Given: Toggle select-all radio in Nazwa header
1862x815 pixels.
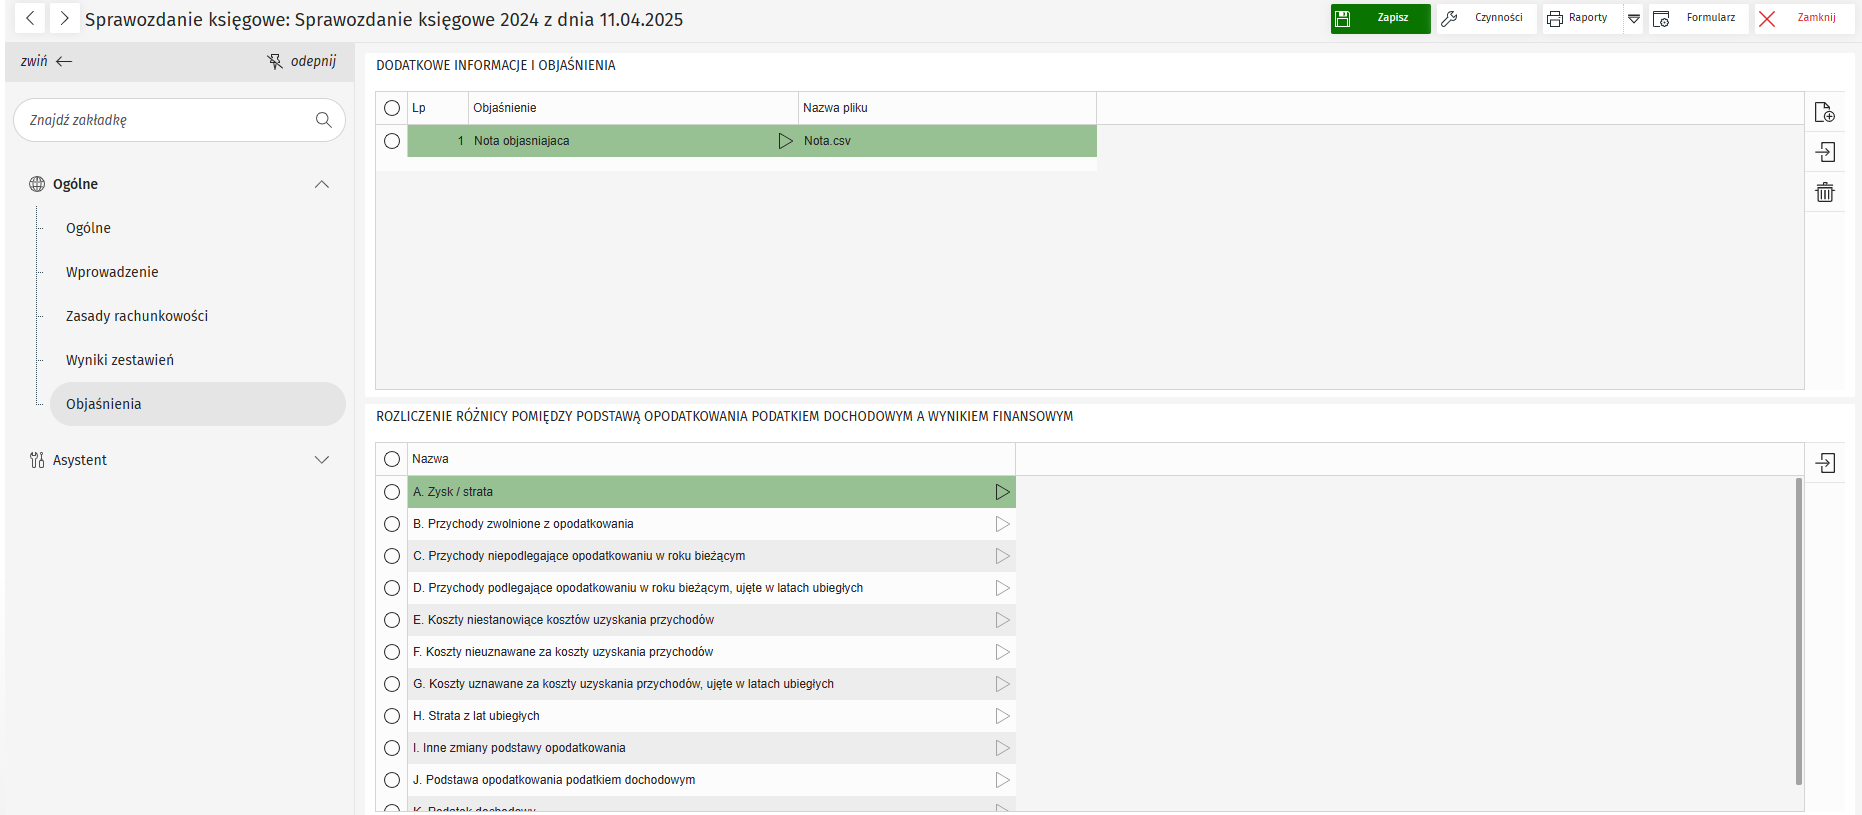Looking at the screenshot, I should click(x=392, y=459).
